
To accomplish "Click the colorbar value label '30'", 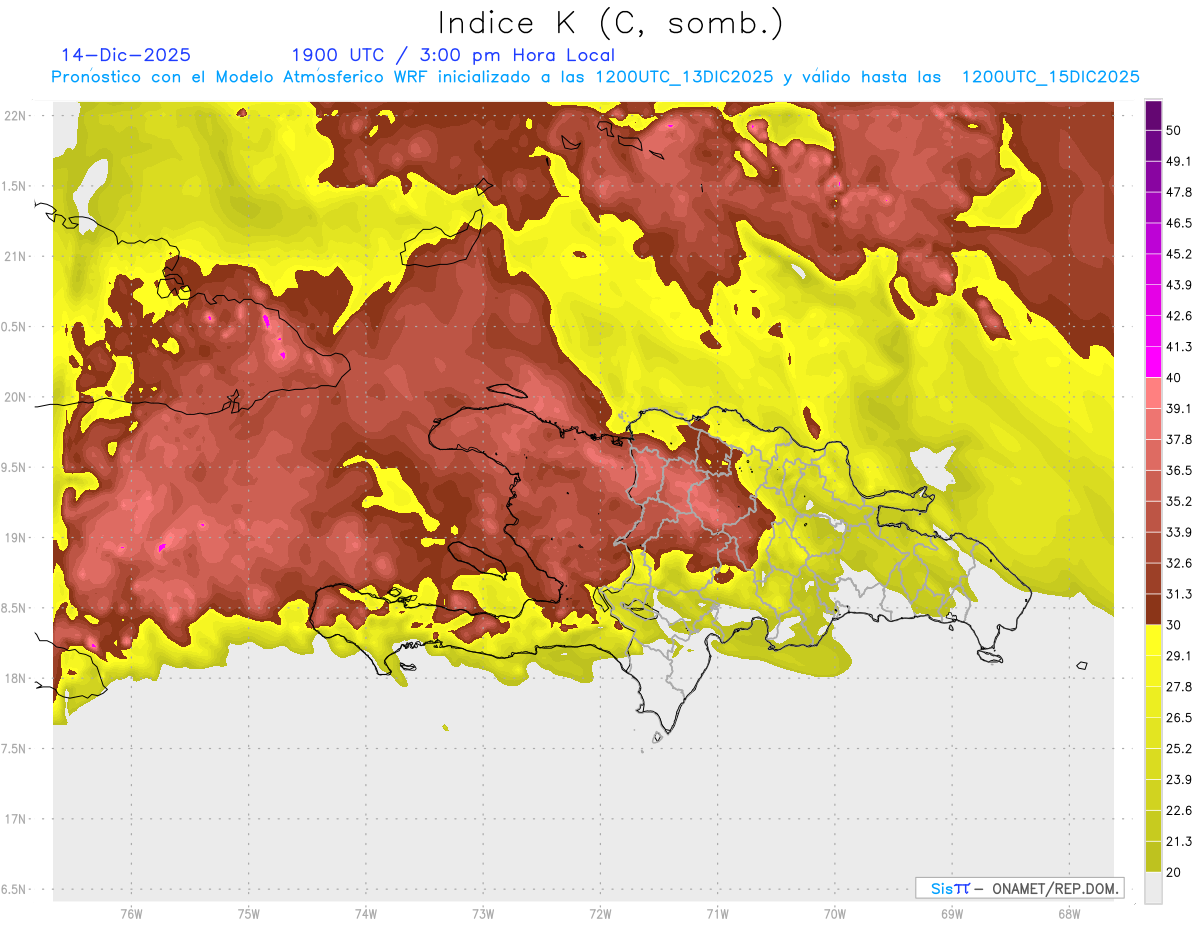I will 1175,625.
